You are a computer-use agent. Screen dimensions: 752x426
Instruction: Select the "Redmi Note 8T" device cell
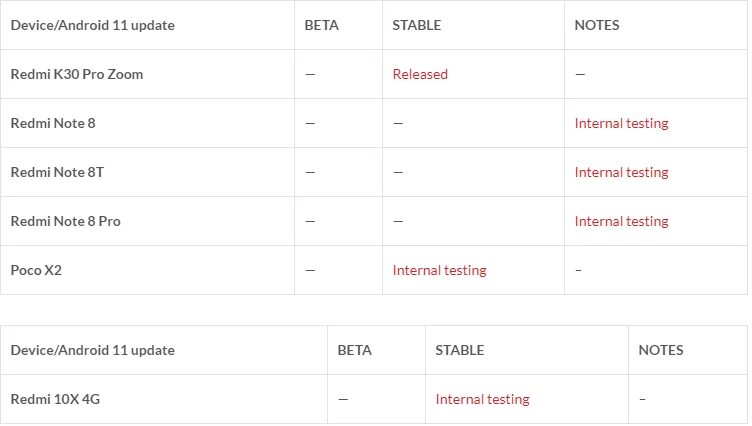pos(57,172)
